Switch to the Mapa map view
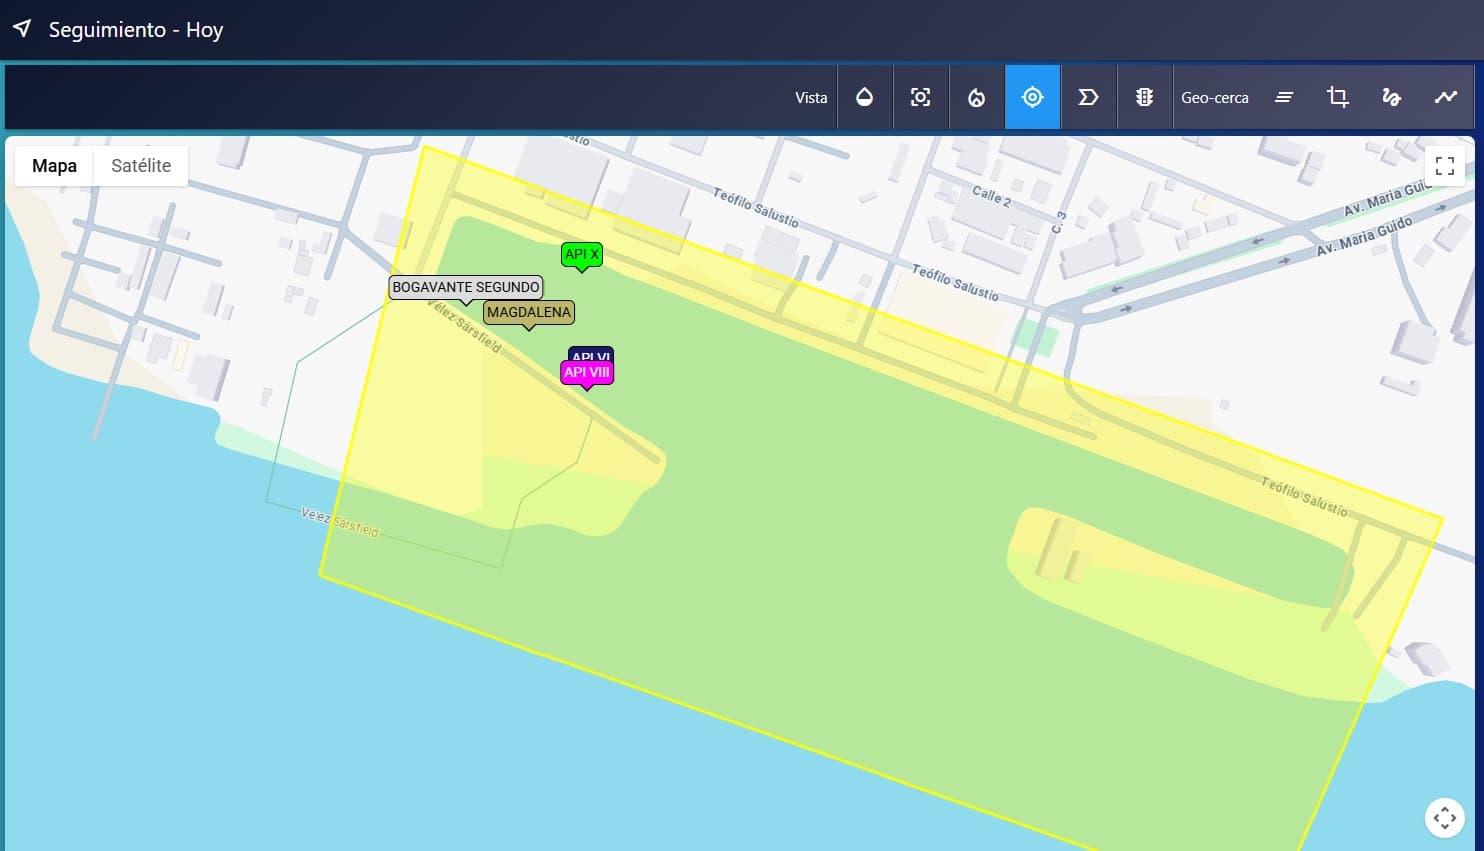This screenshot has width=1484, height=851. click(x=54, y=166)
